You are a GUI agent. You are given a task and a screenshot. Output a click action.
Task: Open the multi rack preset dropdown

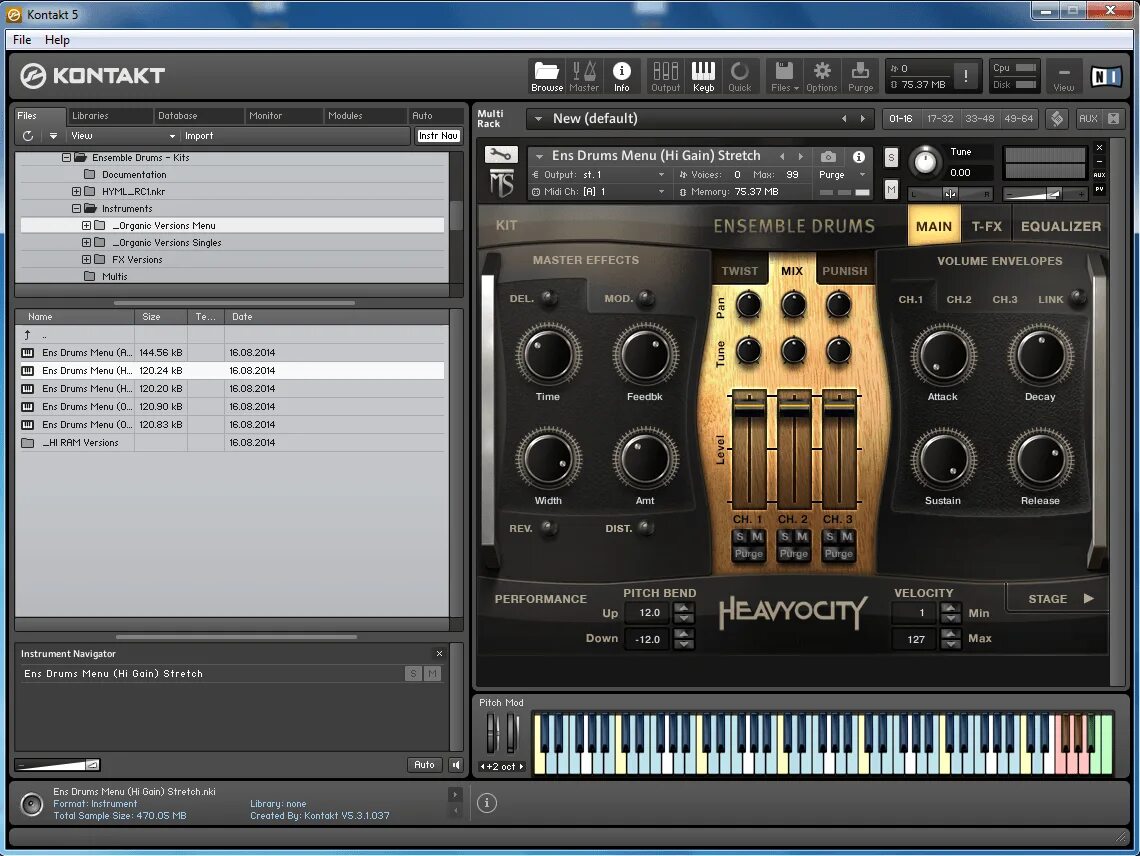pyautogui.click(x=538, y=119)
